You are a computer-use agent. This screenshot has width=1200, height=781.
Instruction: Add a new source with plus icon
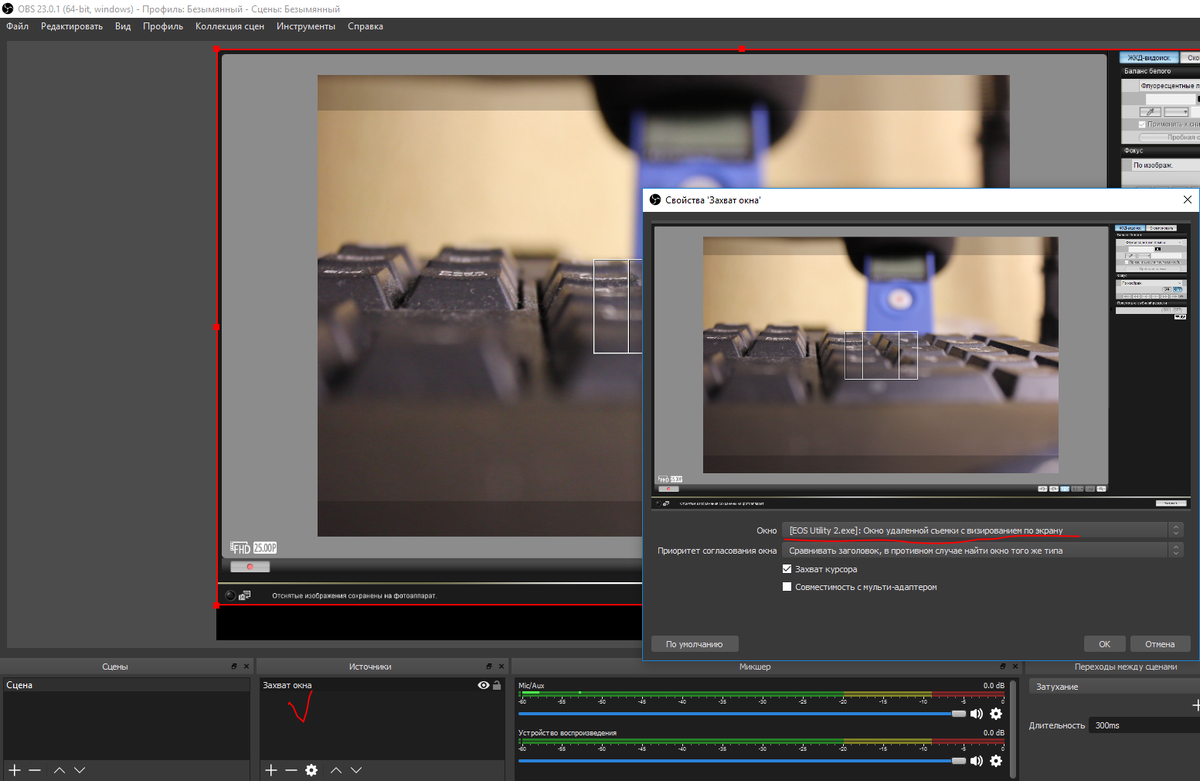coord(271,770)
